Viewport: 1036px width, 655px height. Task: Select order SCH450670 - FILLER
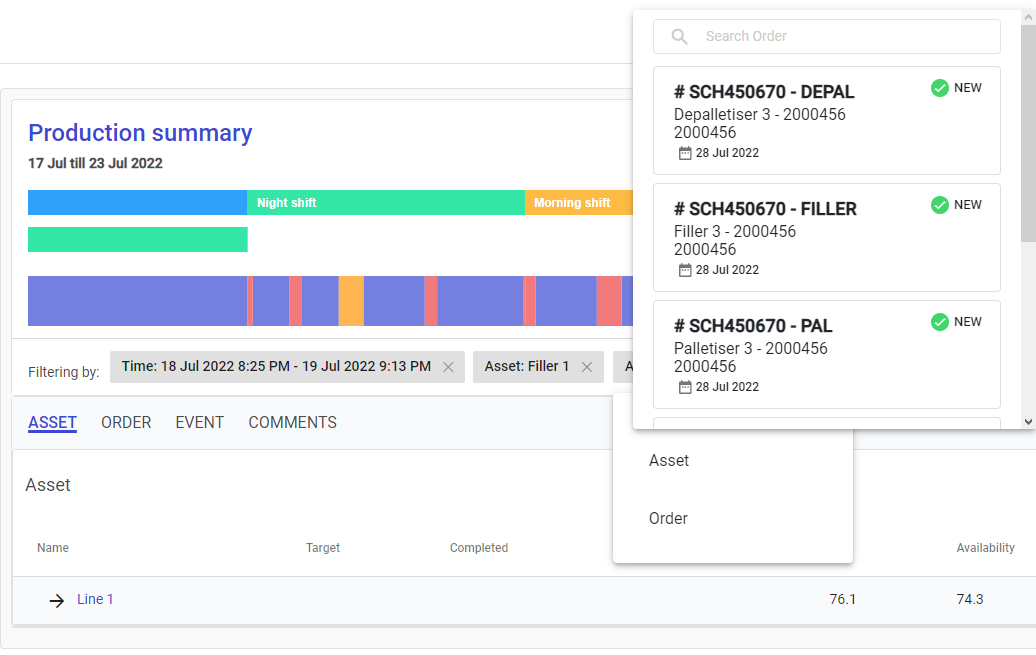coord(827,237)
